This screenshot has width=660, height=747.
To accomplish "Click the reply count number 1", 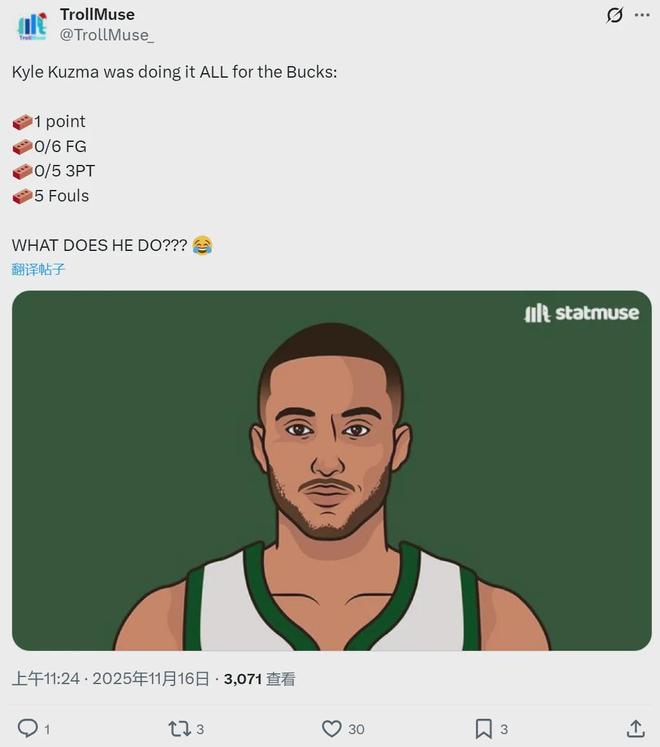I will pyautogui.click(x=47, y=729).
